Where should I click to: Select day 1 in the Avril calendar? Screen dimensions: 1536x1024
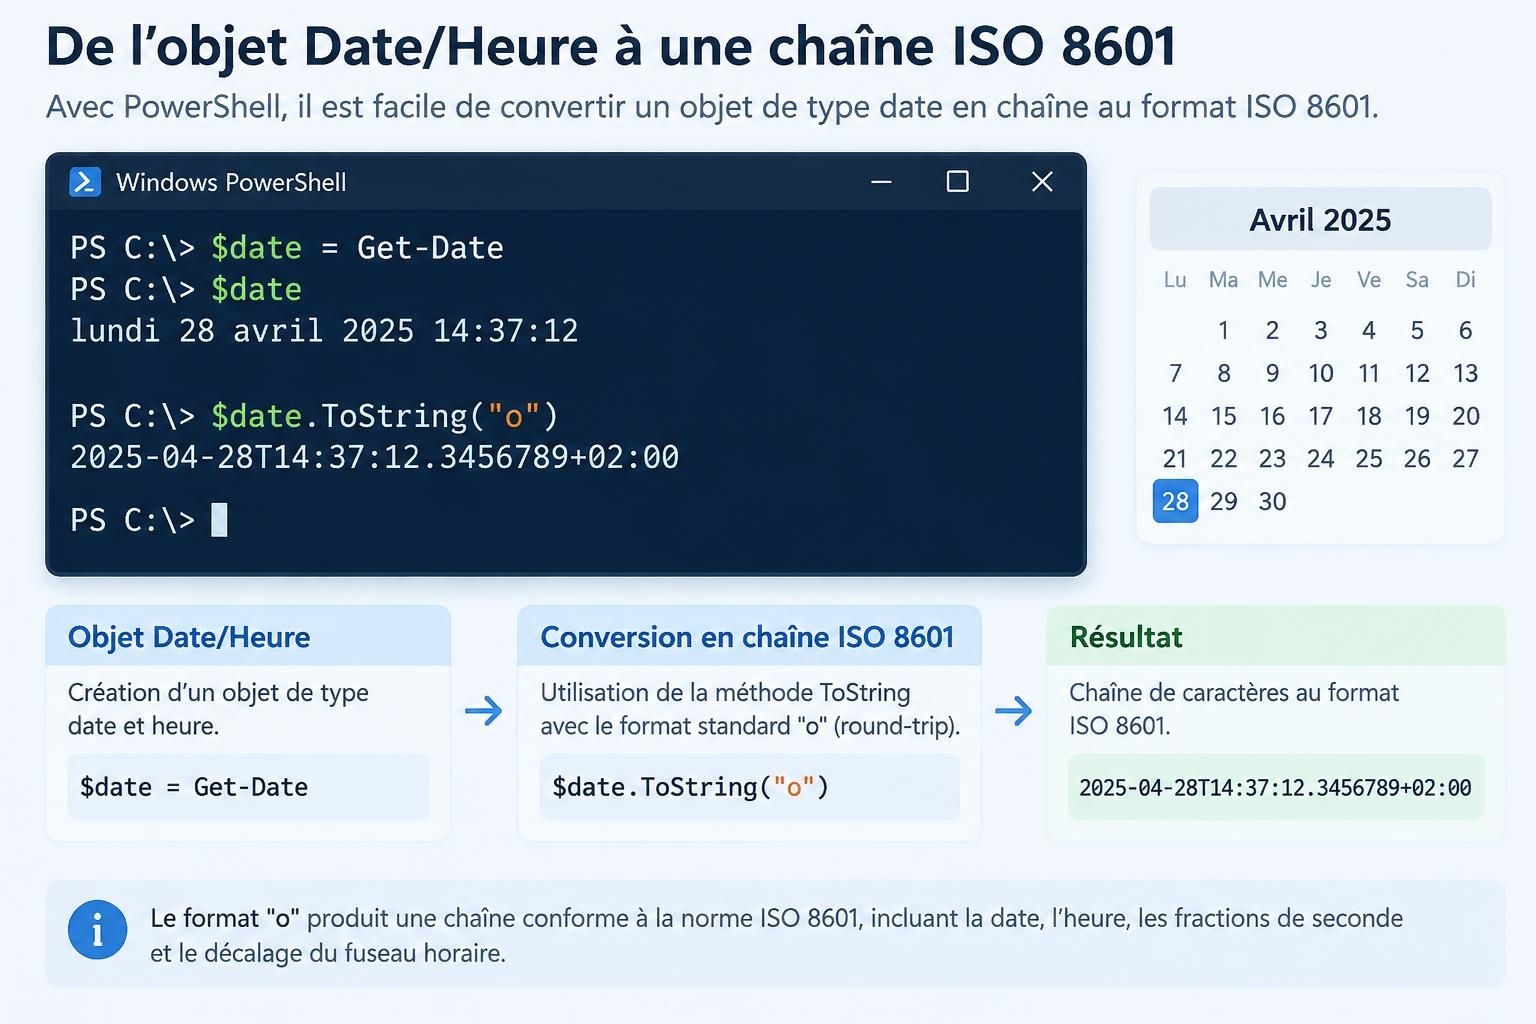(1223, 330)
